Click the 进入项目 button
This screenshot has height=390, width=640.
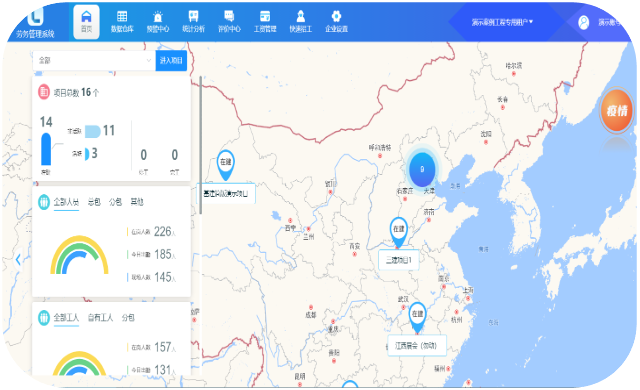pyautogui.click(x=171, y=60)
